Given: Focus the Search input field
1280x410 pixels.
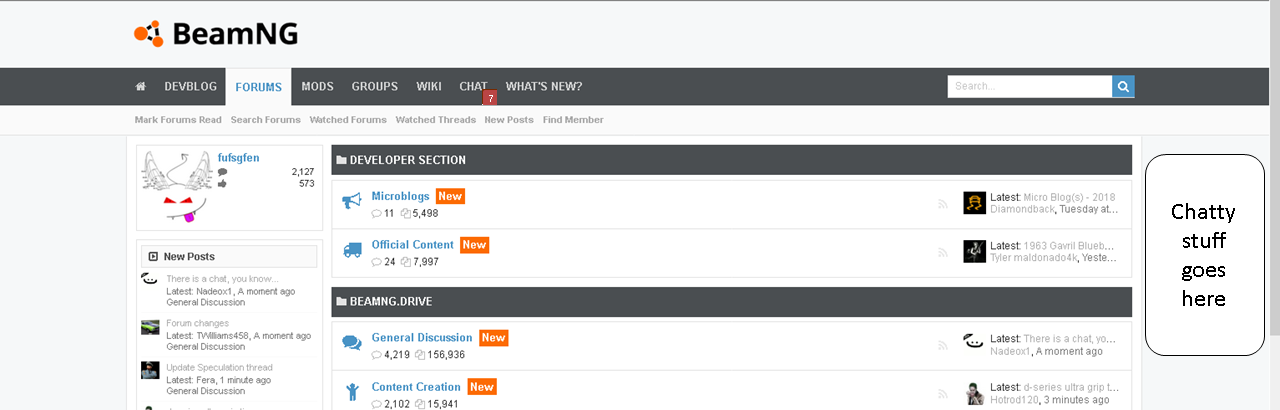Looking at the screenshot, I should (x=1030, y=86).
